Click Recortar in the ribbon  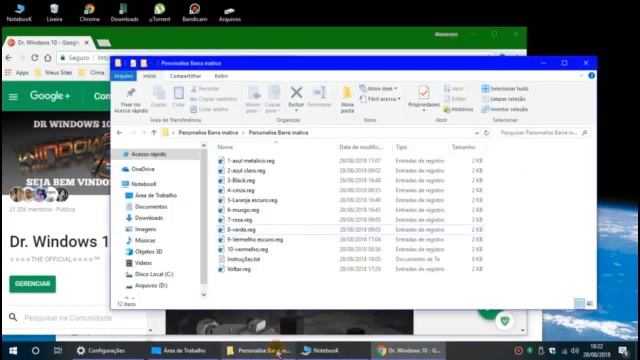coord(205,89)
